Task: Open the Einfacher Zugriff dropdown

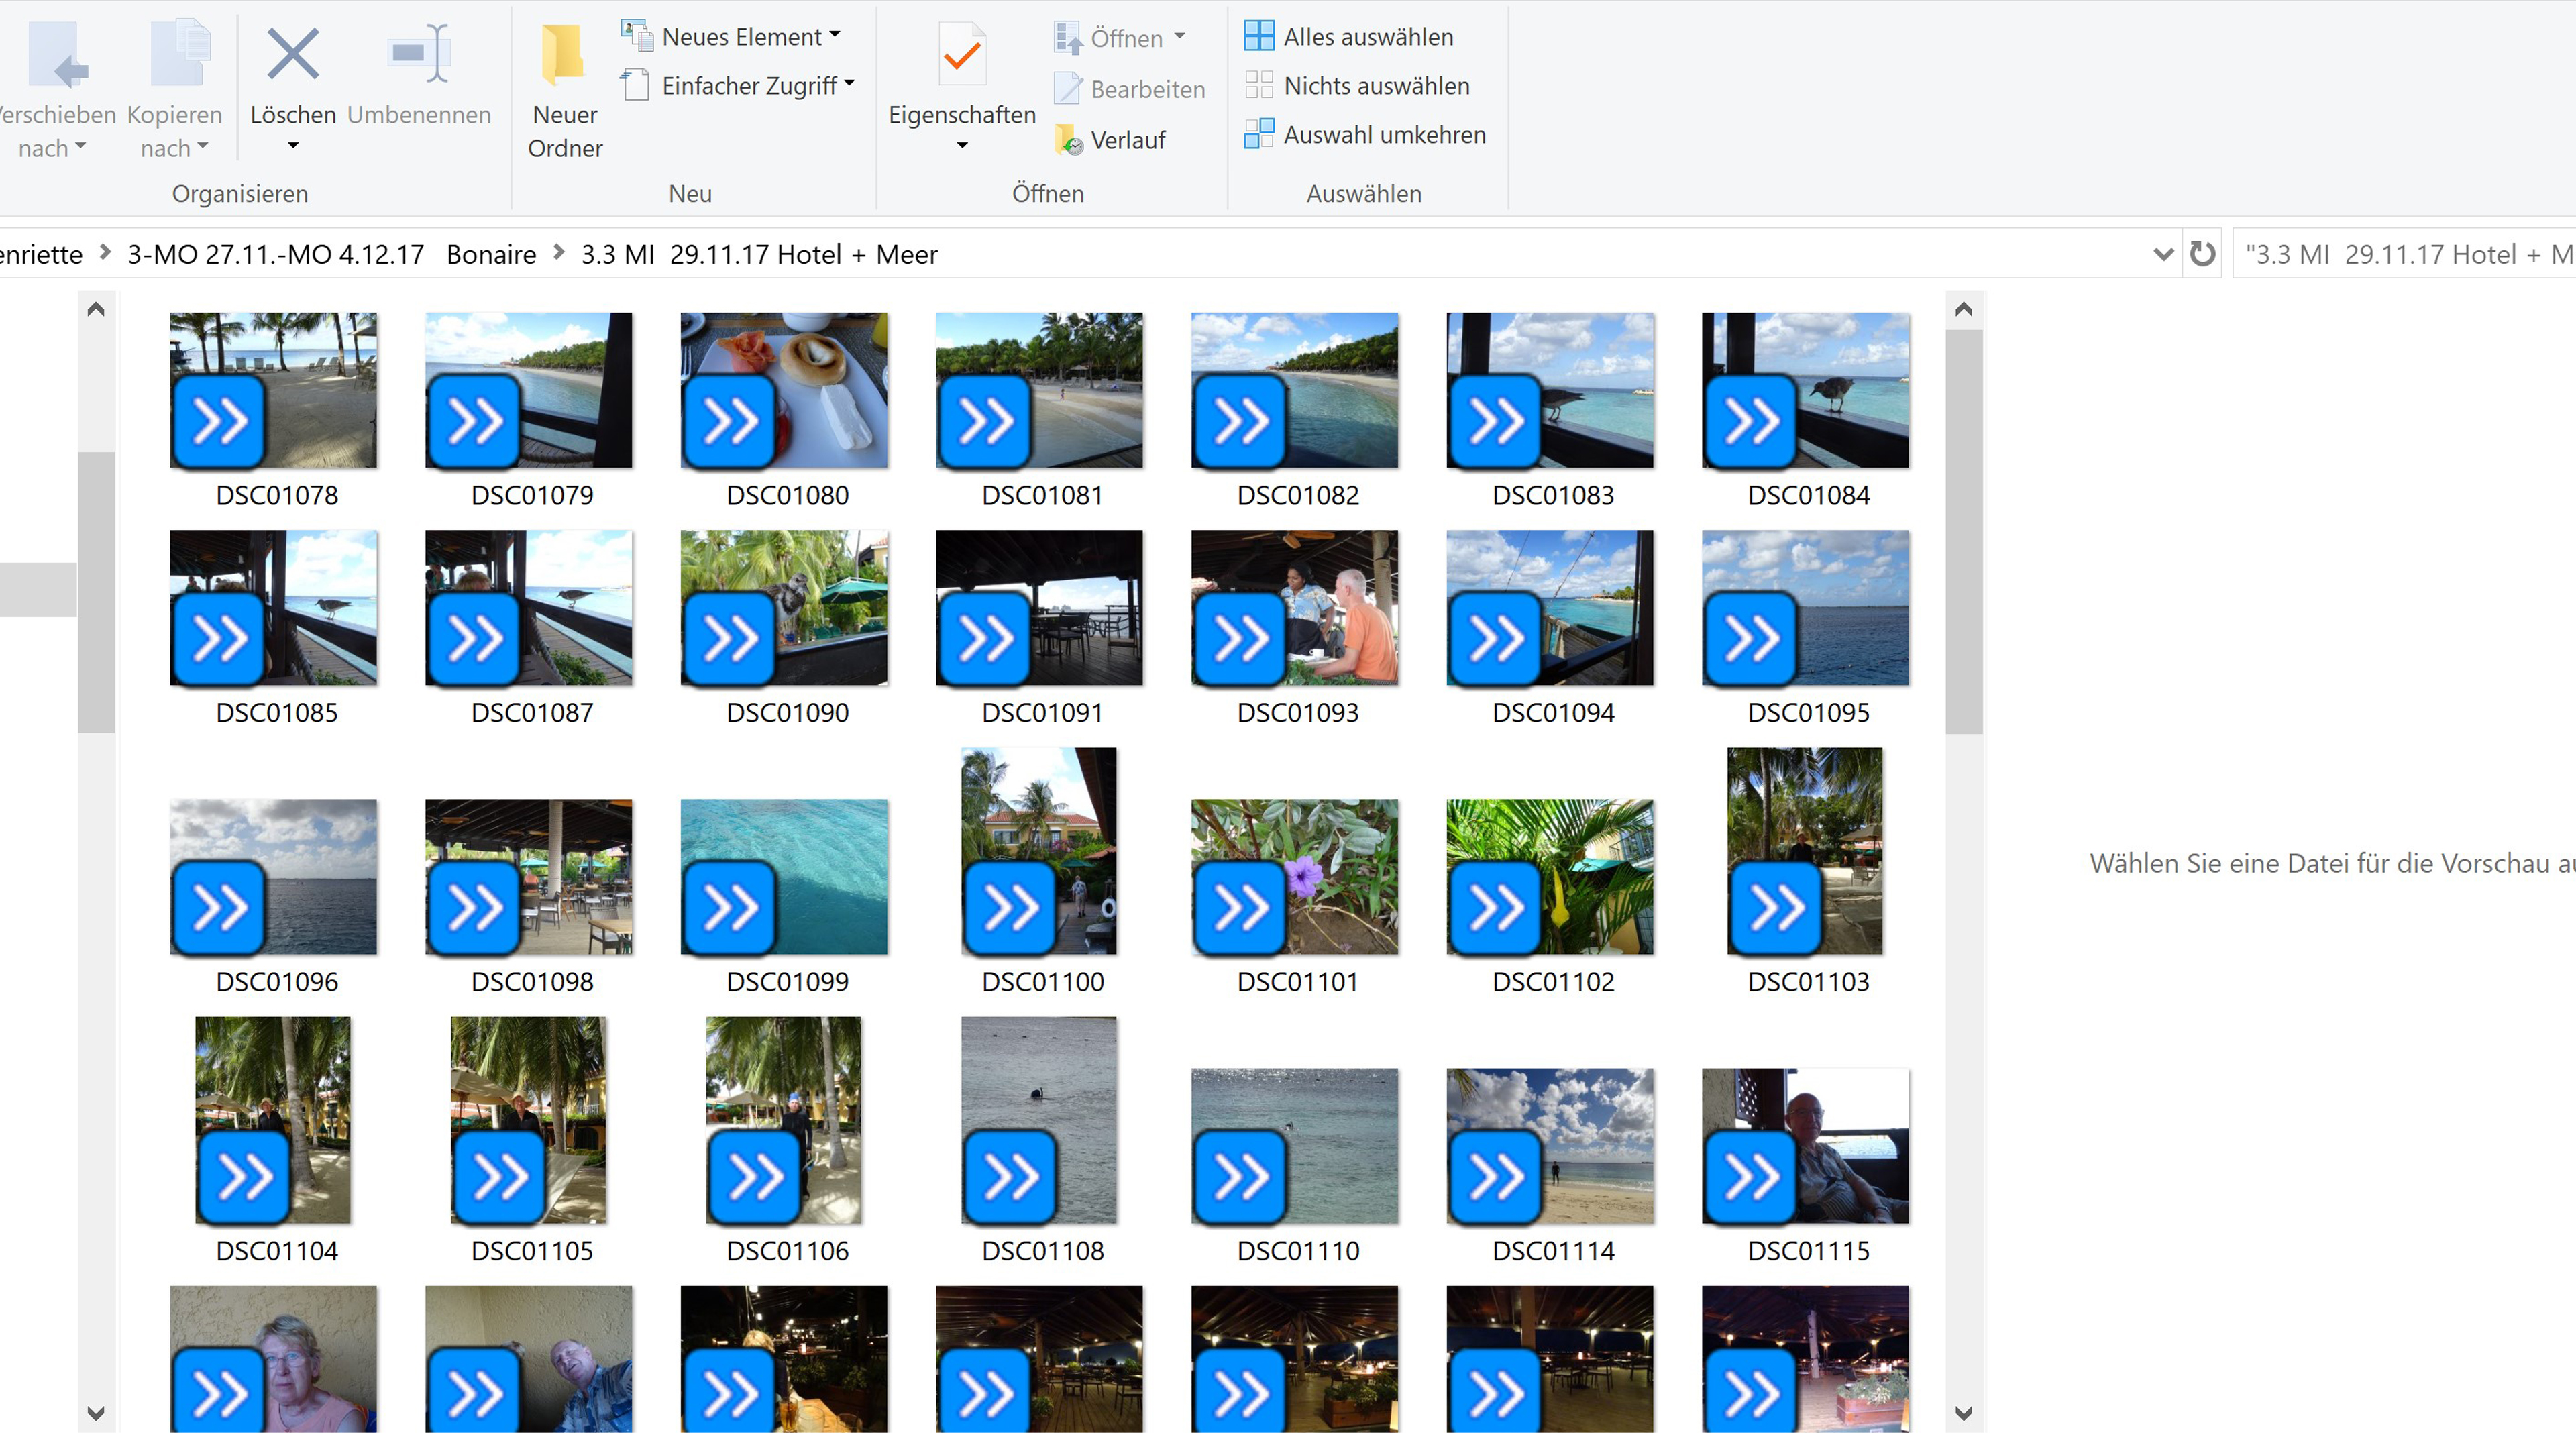Action: coord(849,84)
